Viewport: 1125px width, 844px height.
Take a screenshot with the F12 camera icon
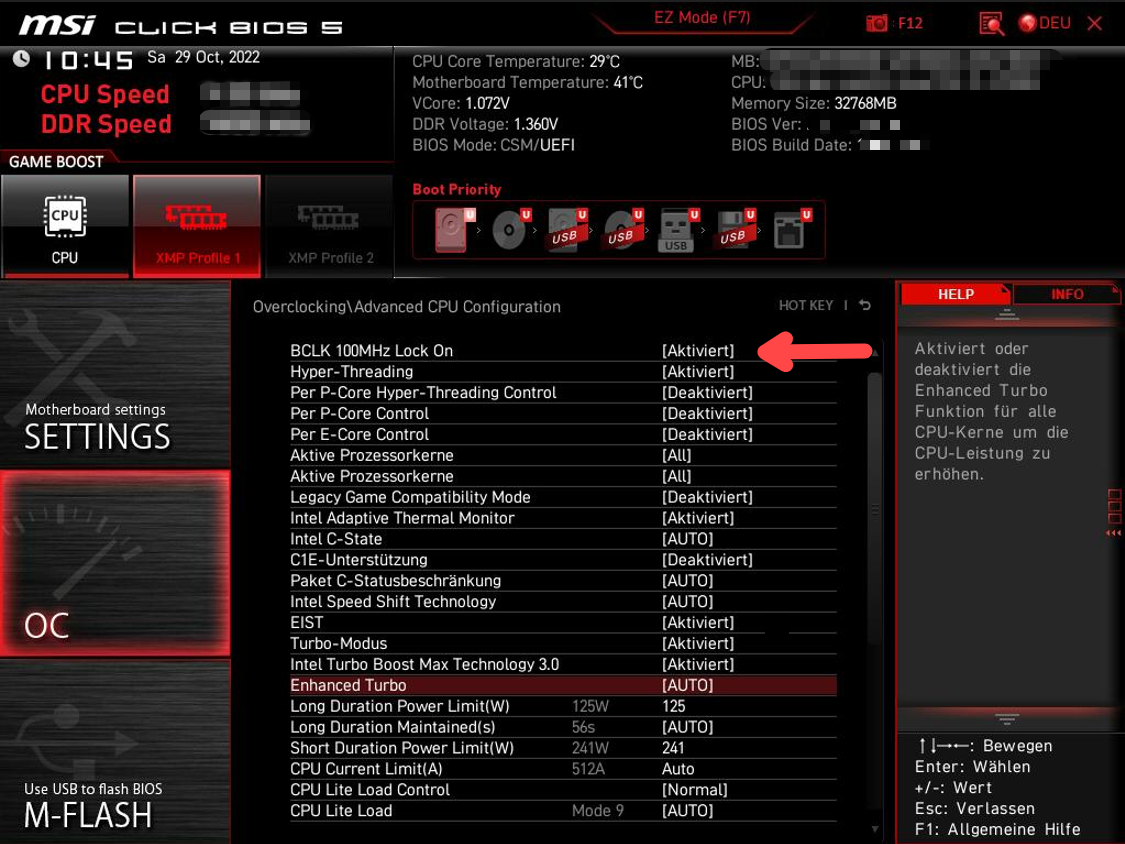(x=876, y=24)
